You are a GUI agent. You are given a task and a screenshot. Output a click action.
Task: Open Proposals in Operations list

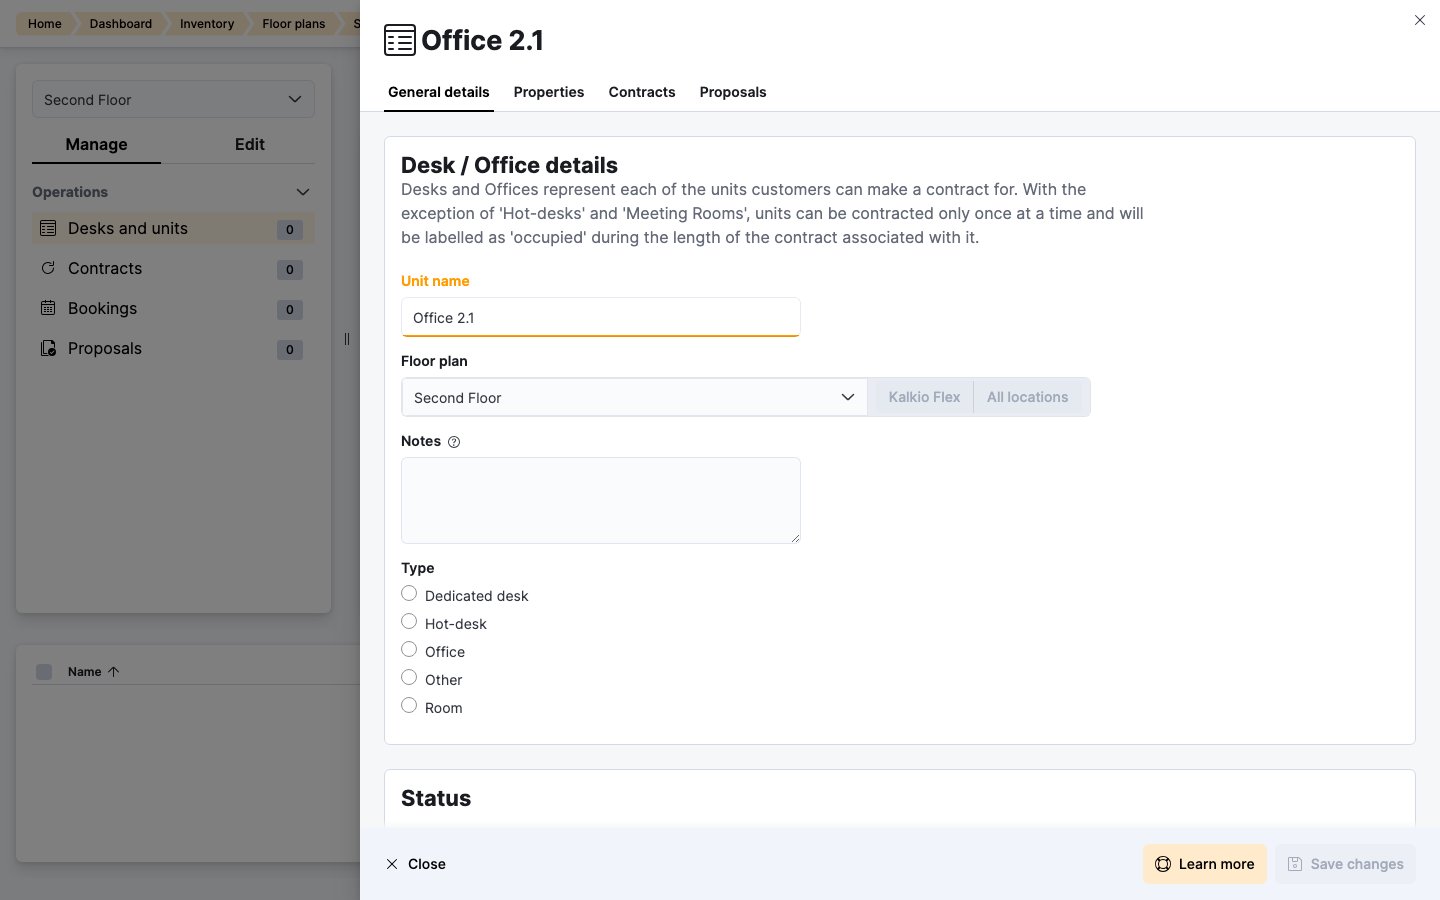tap(173, 348)
